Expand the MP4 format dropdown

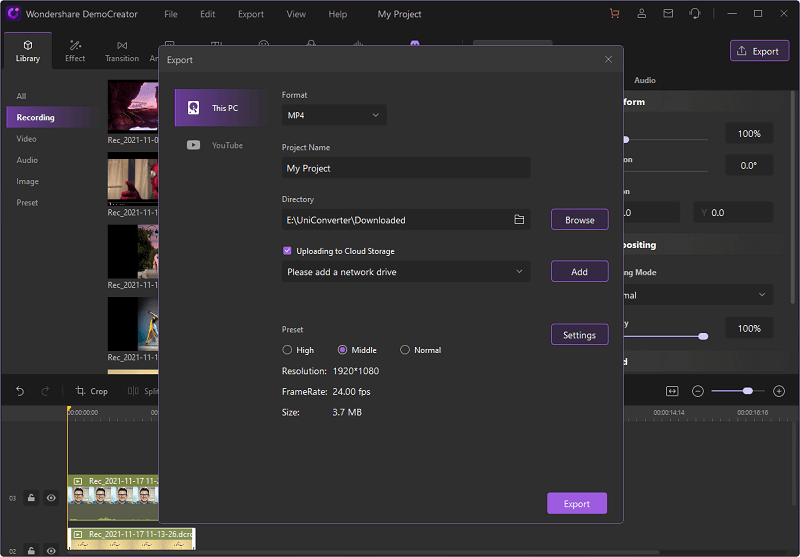334,115
